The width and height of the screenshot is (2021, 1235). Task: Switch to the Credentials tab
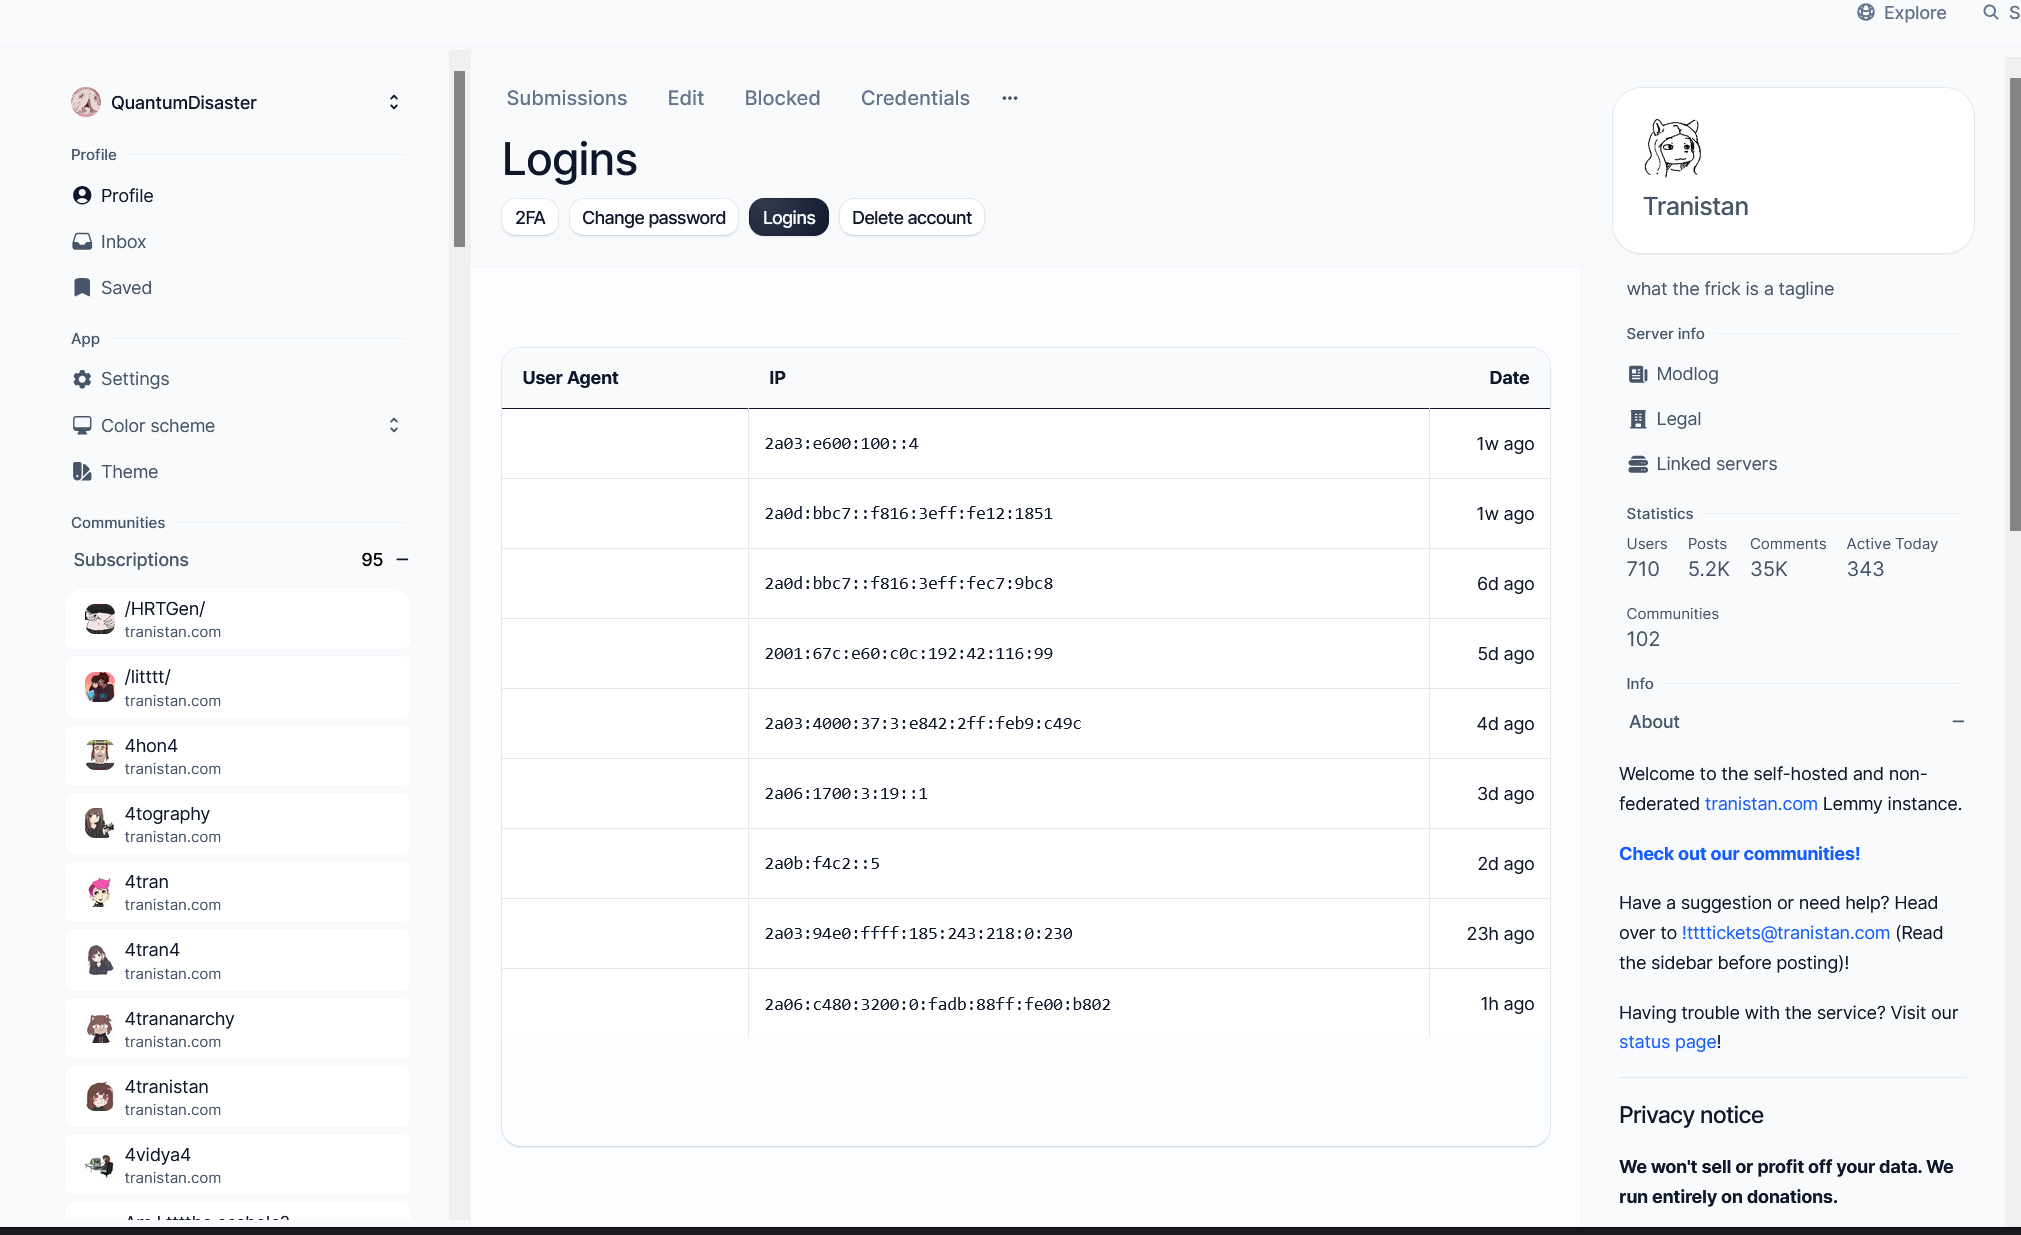pyautogui.click(x=915, y=98)
